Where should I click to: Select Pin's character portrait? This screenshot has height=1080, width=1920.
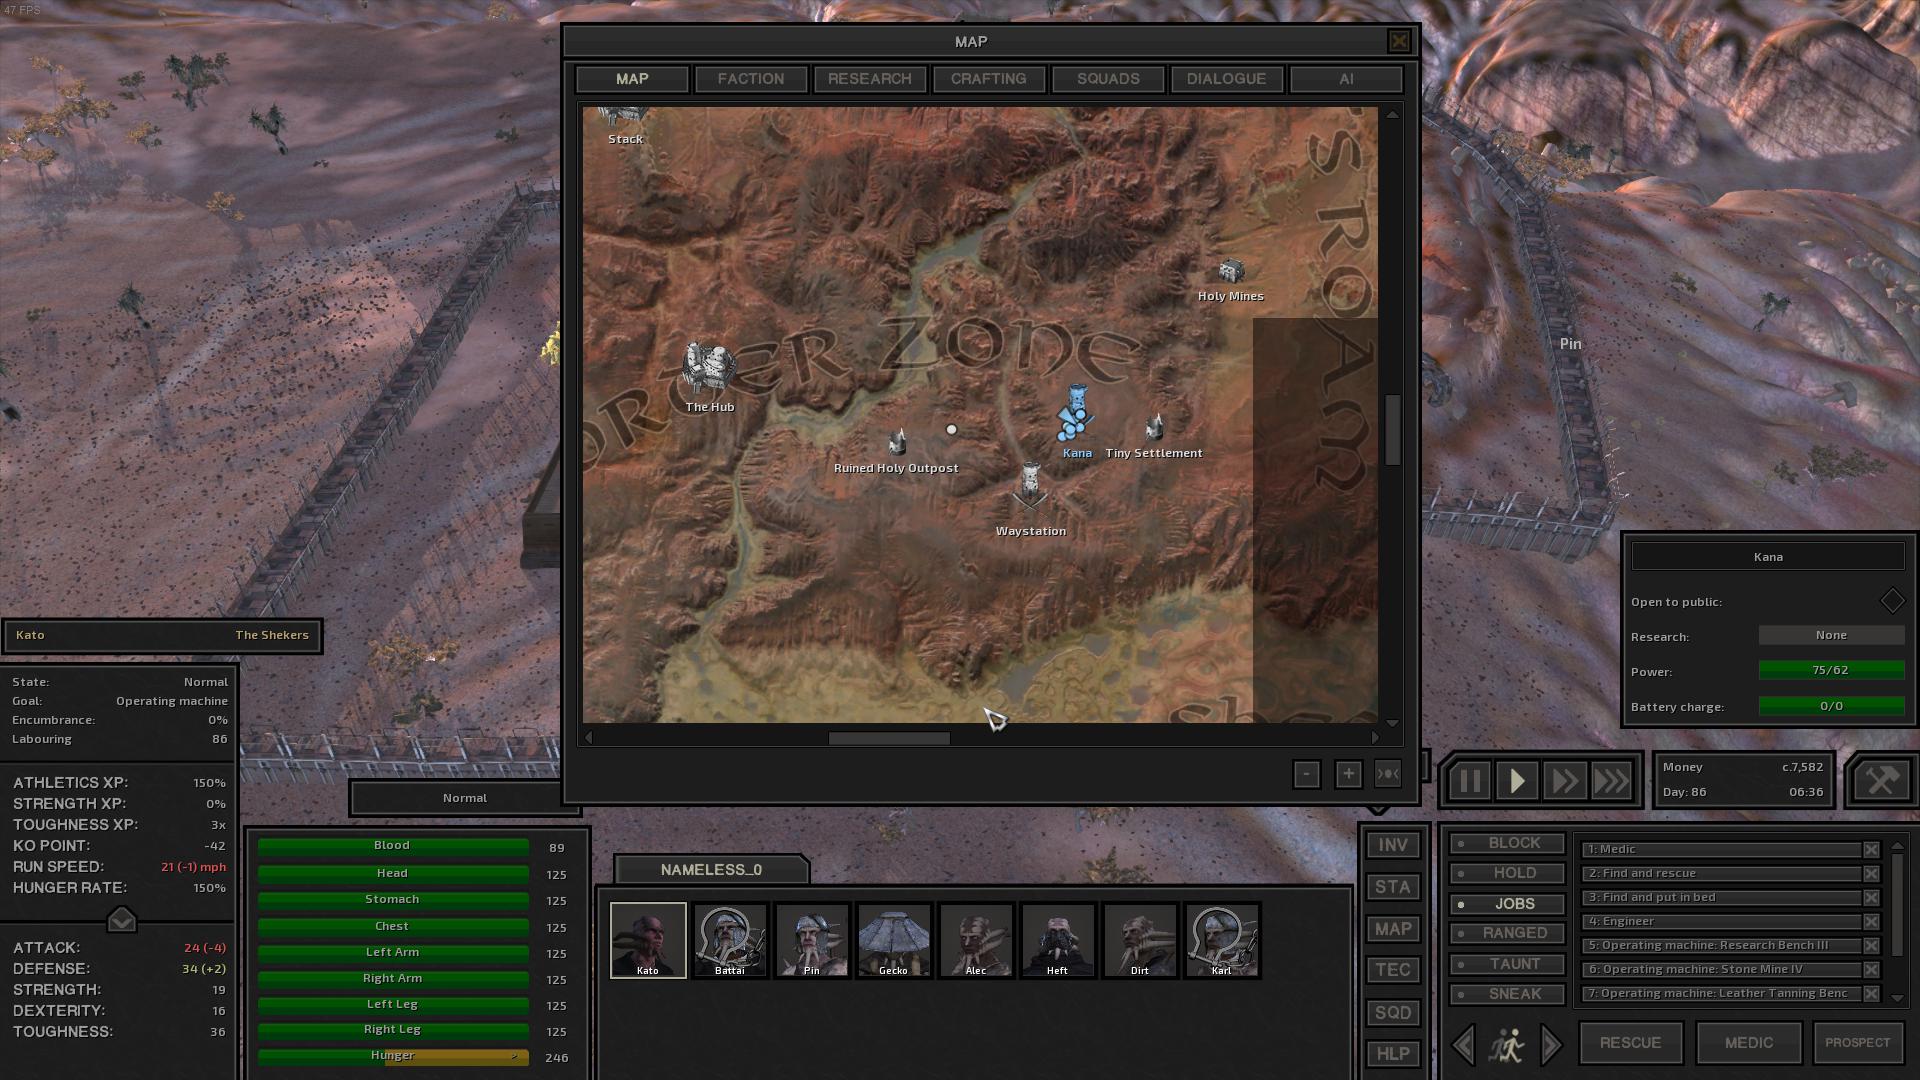tap(812, 940)
